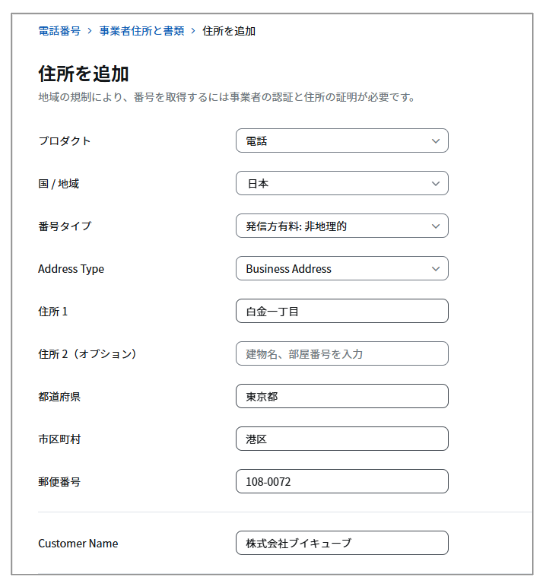This screenshot has width=543, height=585.
Task: Open the Business Address type selector
Action: point(342,268)
